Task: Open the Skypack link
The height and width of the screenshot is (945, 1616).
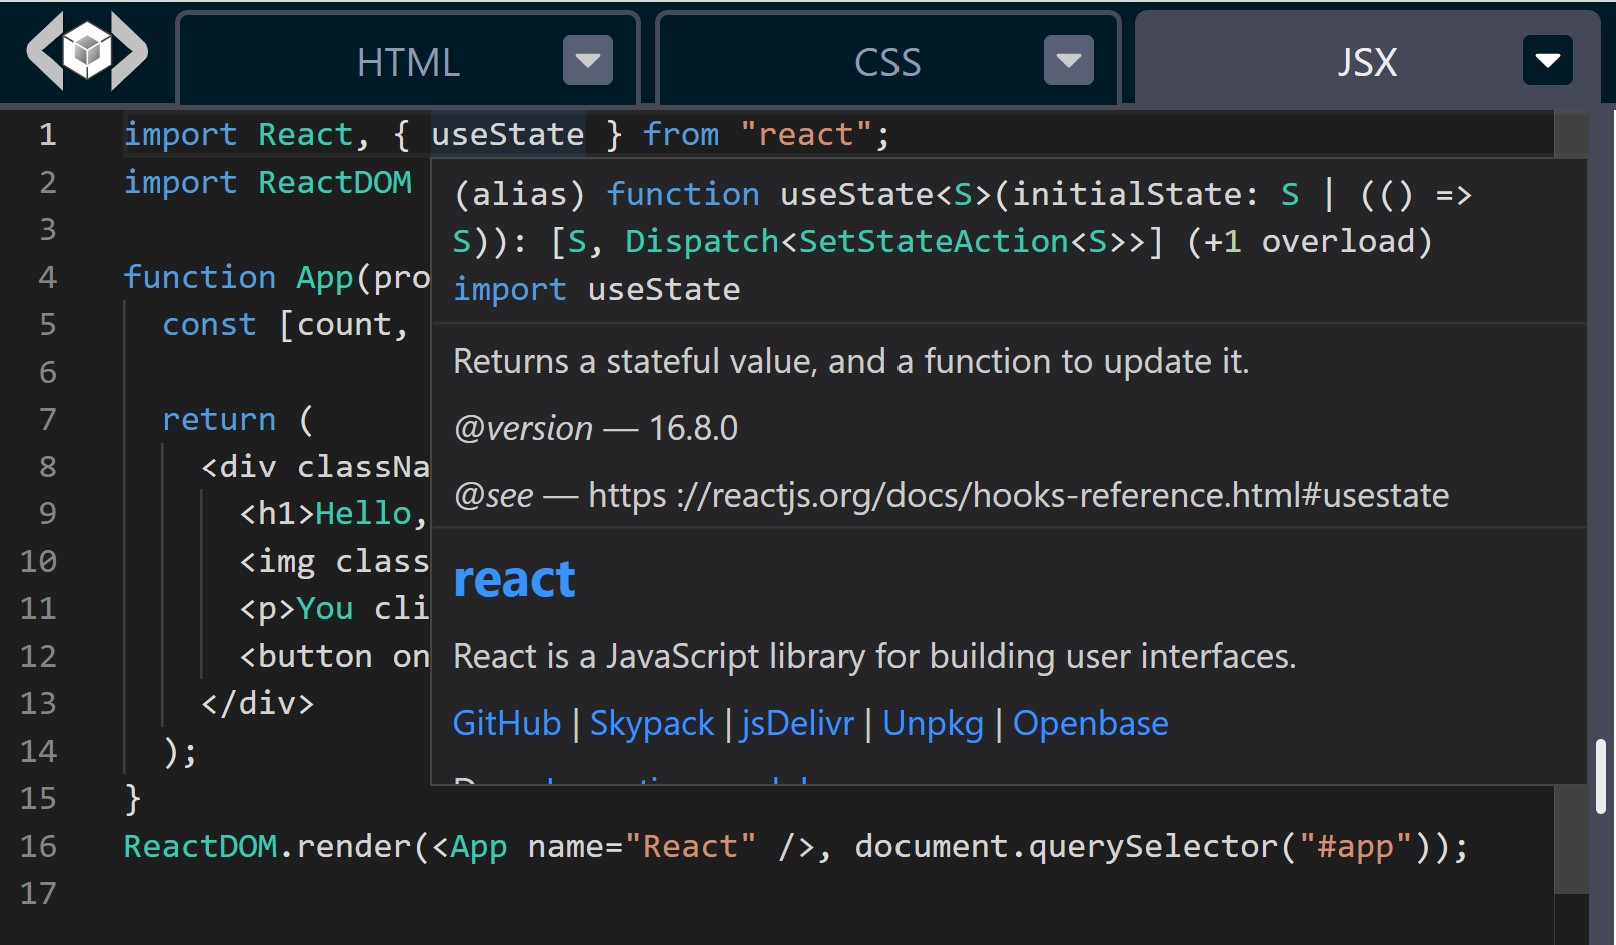Action: tap(651, 722)
